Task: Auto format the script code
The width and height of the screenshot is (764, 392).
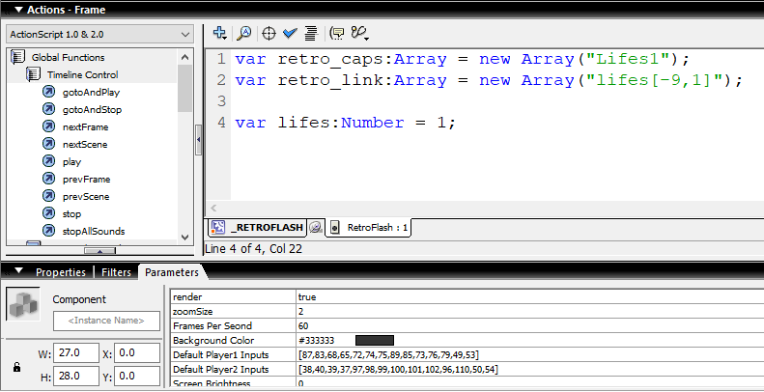Action: (311, 33)
